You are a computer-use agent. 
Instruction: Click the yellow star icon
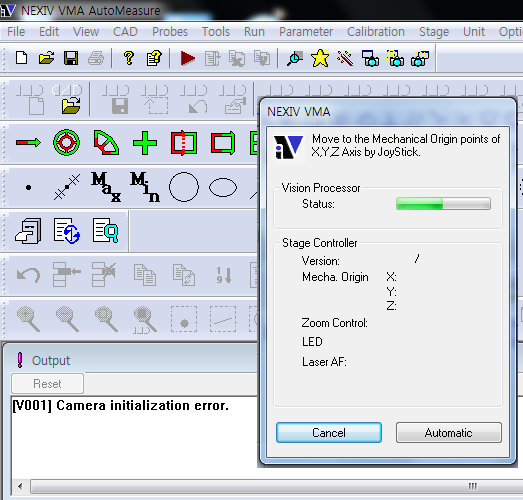point(320,58)
